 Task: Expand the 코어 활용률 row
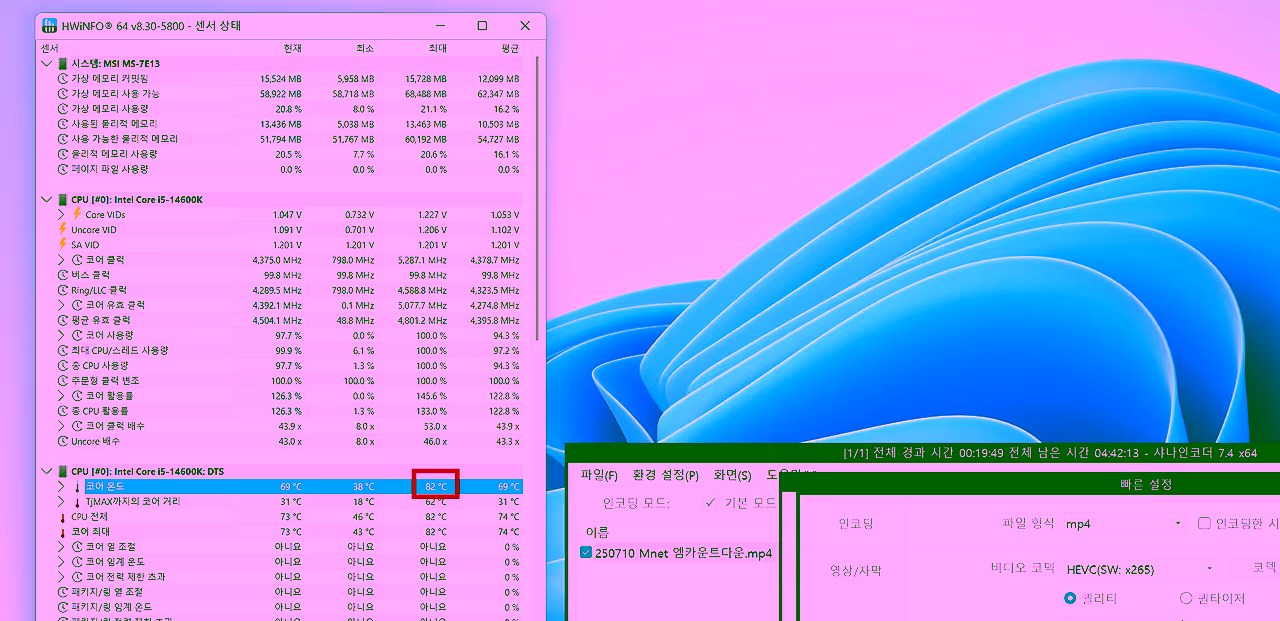[x=62, y=395]
